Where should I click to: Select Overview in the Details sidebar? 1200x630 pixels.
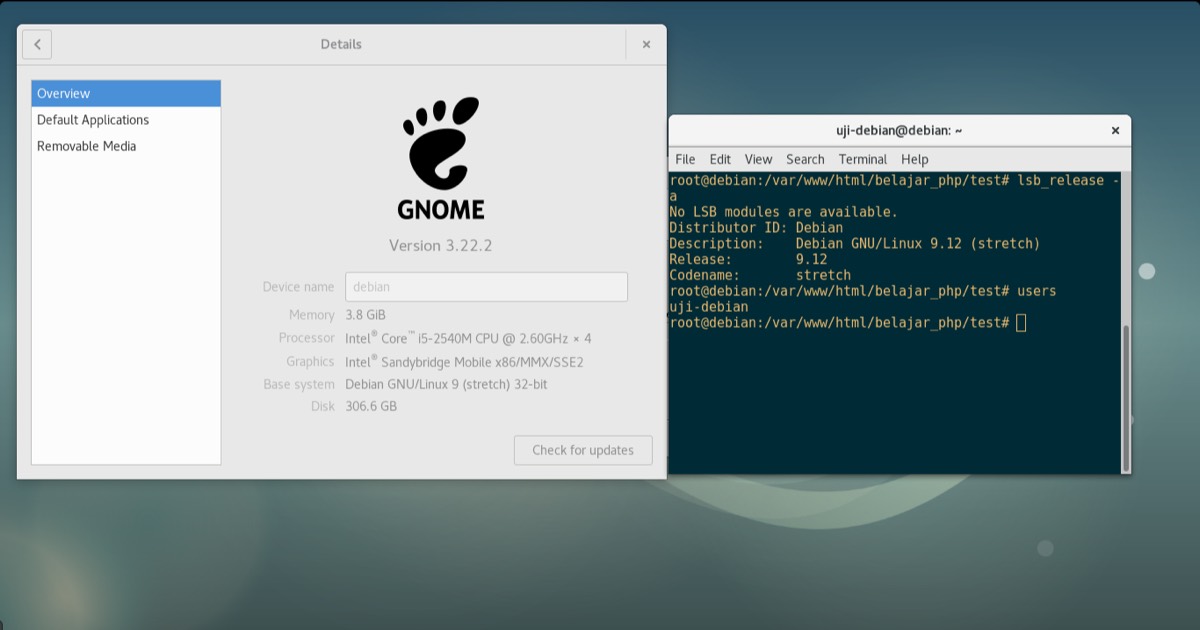click(126, 93)
